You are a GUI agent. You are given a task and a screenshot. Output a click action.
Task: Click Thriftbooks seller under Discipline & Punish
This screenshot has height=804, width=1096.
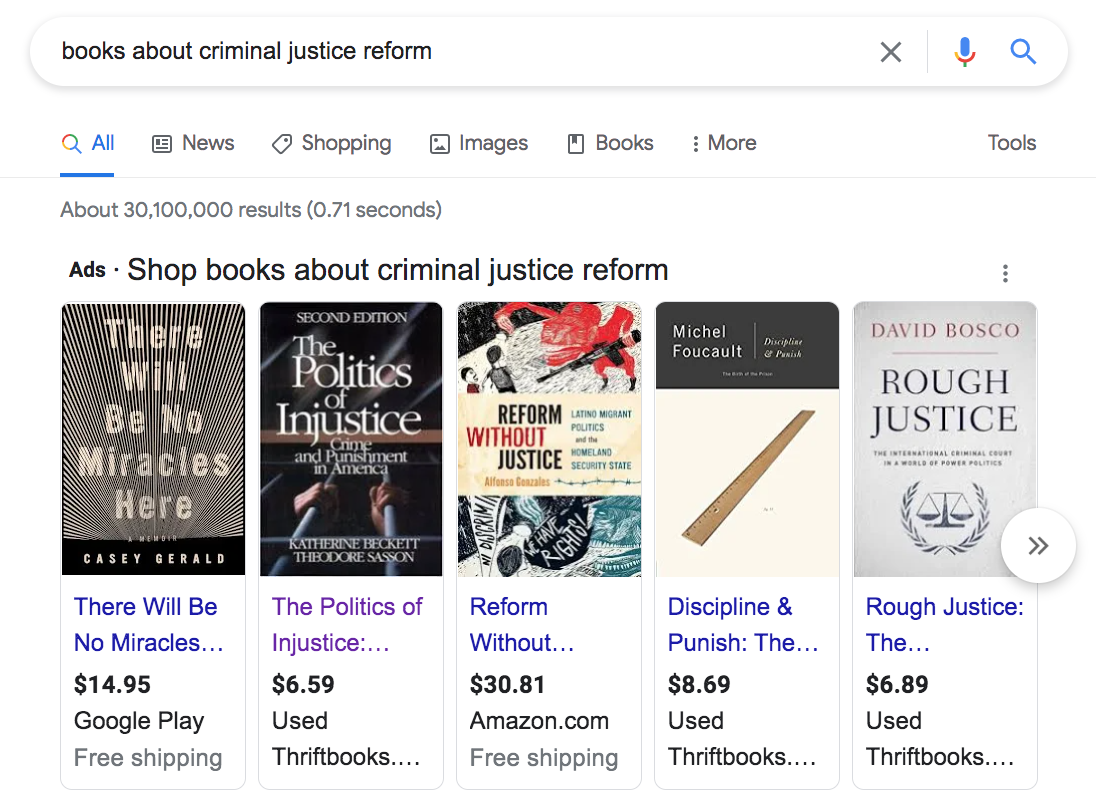pos(742,757)
